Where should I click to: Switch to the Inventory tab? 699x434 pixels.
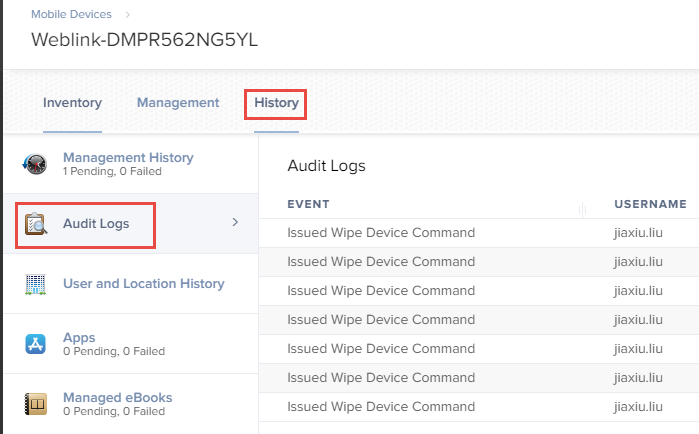coord(72,102)
